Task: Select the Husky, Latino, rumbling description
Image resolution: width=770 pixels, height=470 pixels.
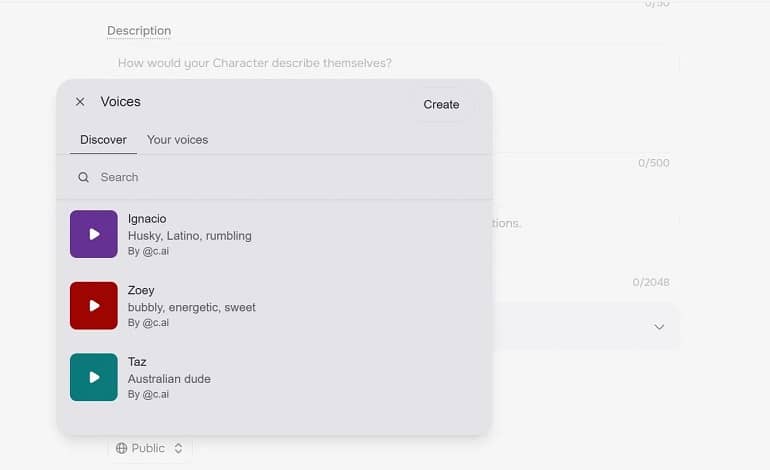Action: 190,236
